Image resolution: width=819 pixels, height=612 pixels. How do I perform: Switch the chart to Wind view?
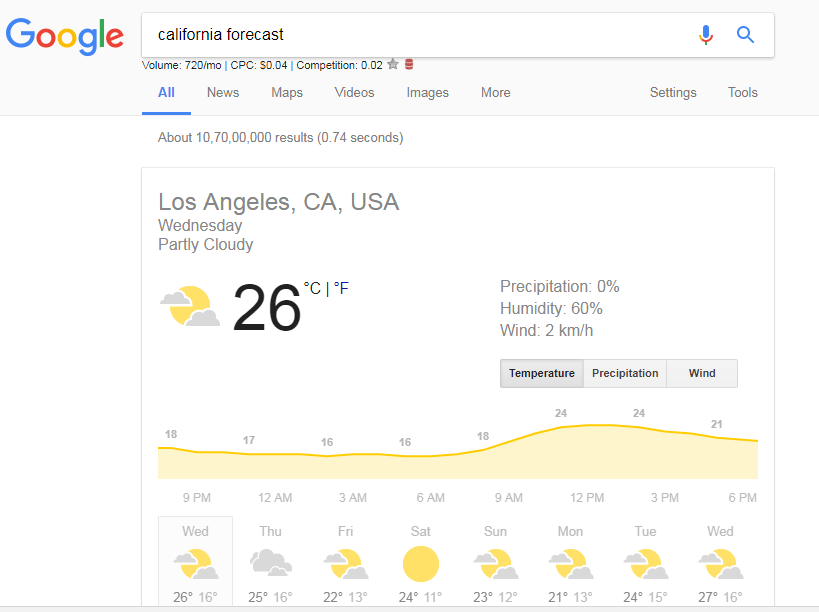click(x=702, y=373)
